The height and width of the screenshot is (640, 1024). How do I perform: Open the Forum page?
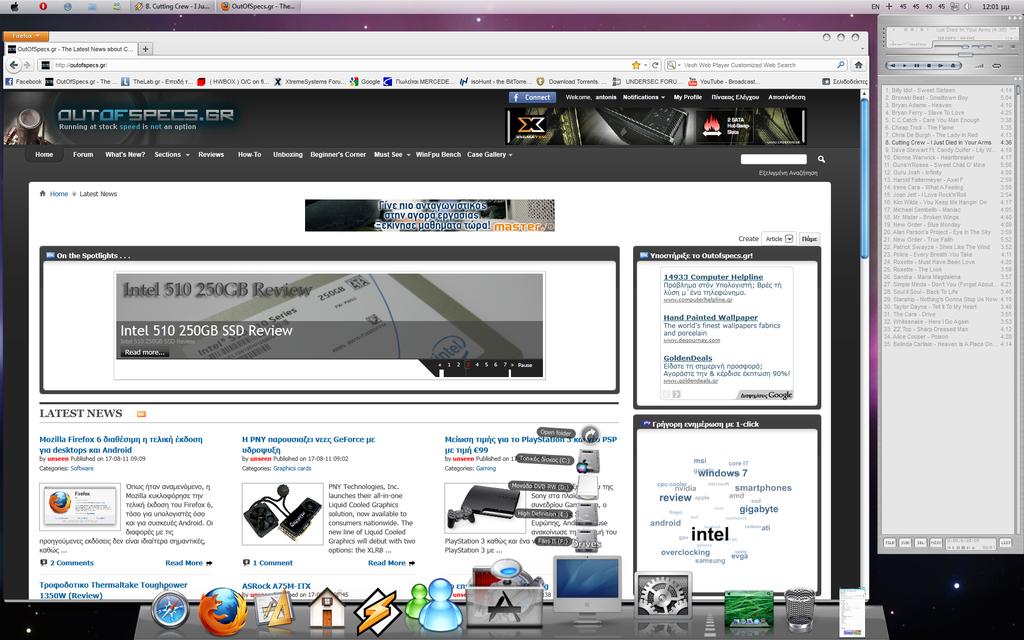(83, 155)
